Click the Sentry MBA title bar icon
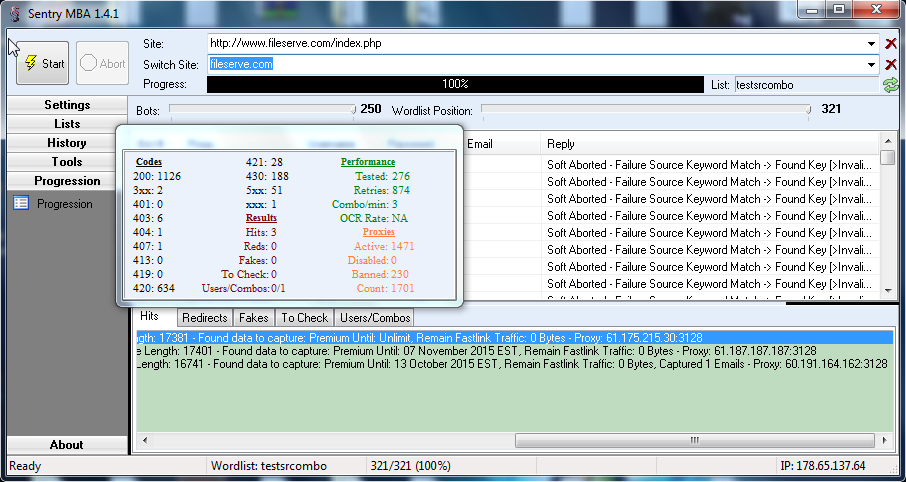The image size is (906, 482). pos(16,14)
